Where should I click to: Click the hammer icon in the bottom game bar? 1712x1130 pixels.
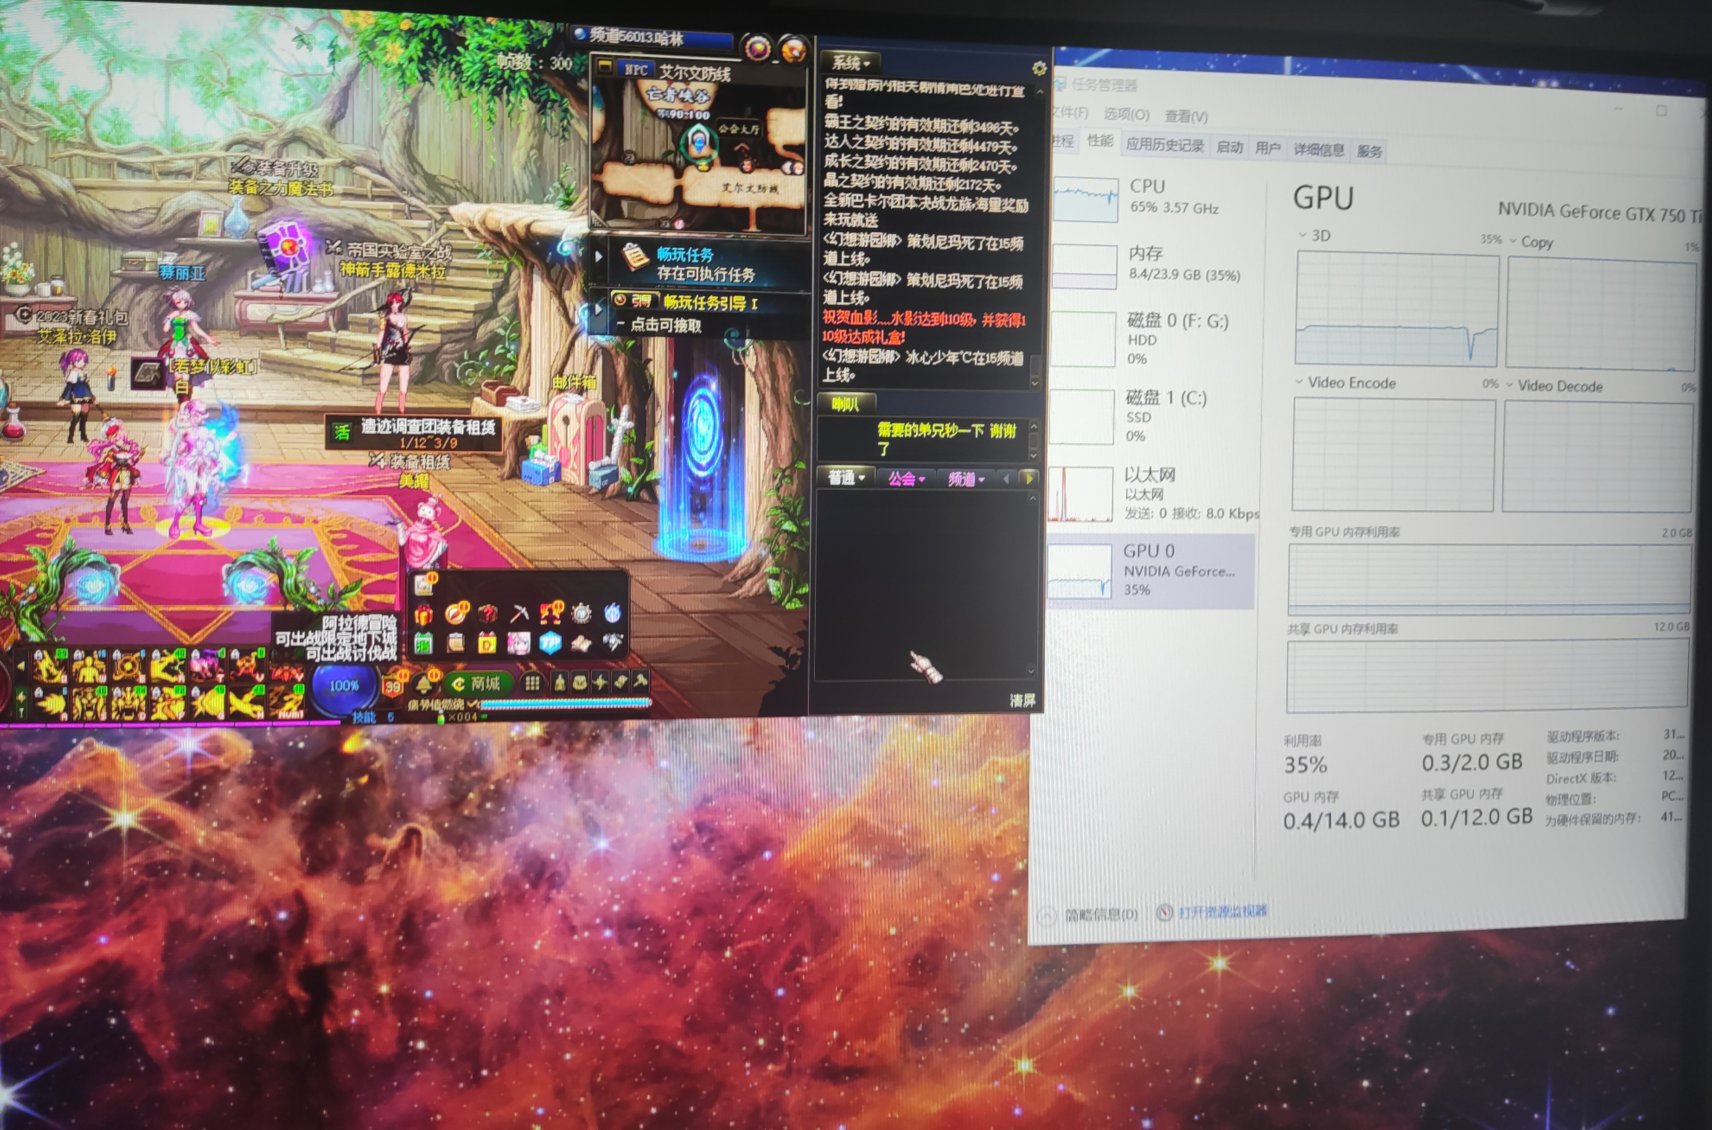641,682
